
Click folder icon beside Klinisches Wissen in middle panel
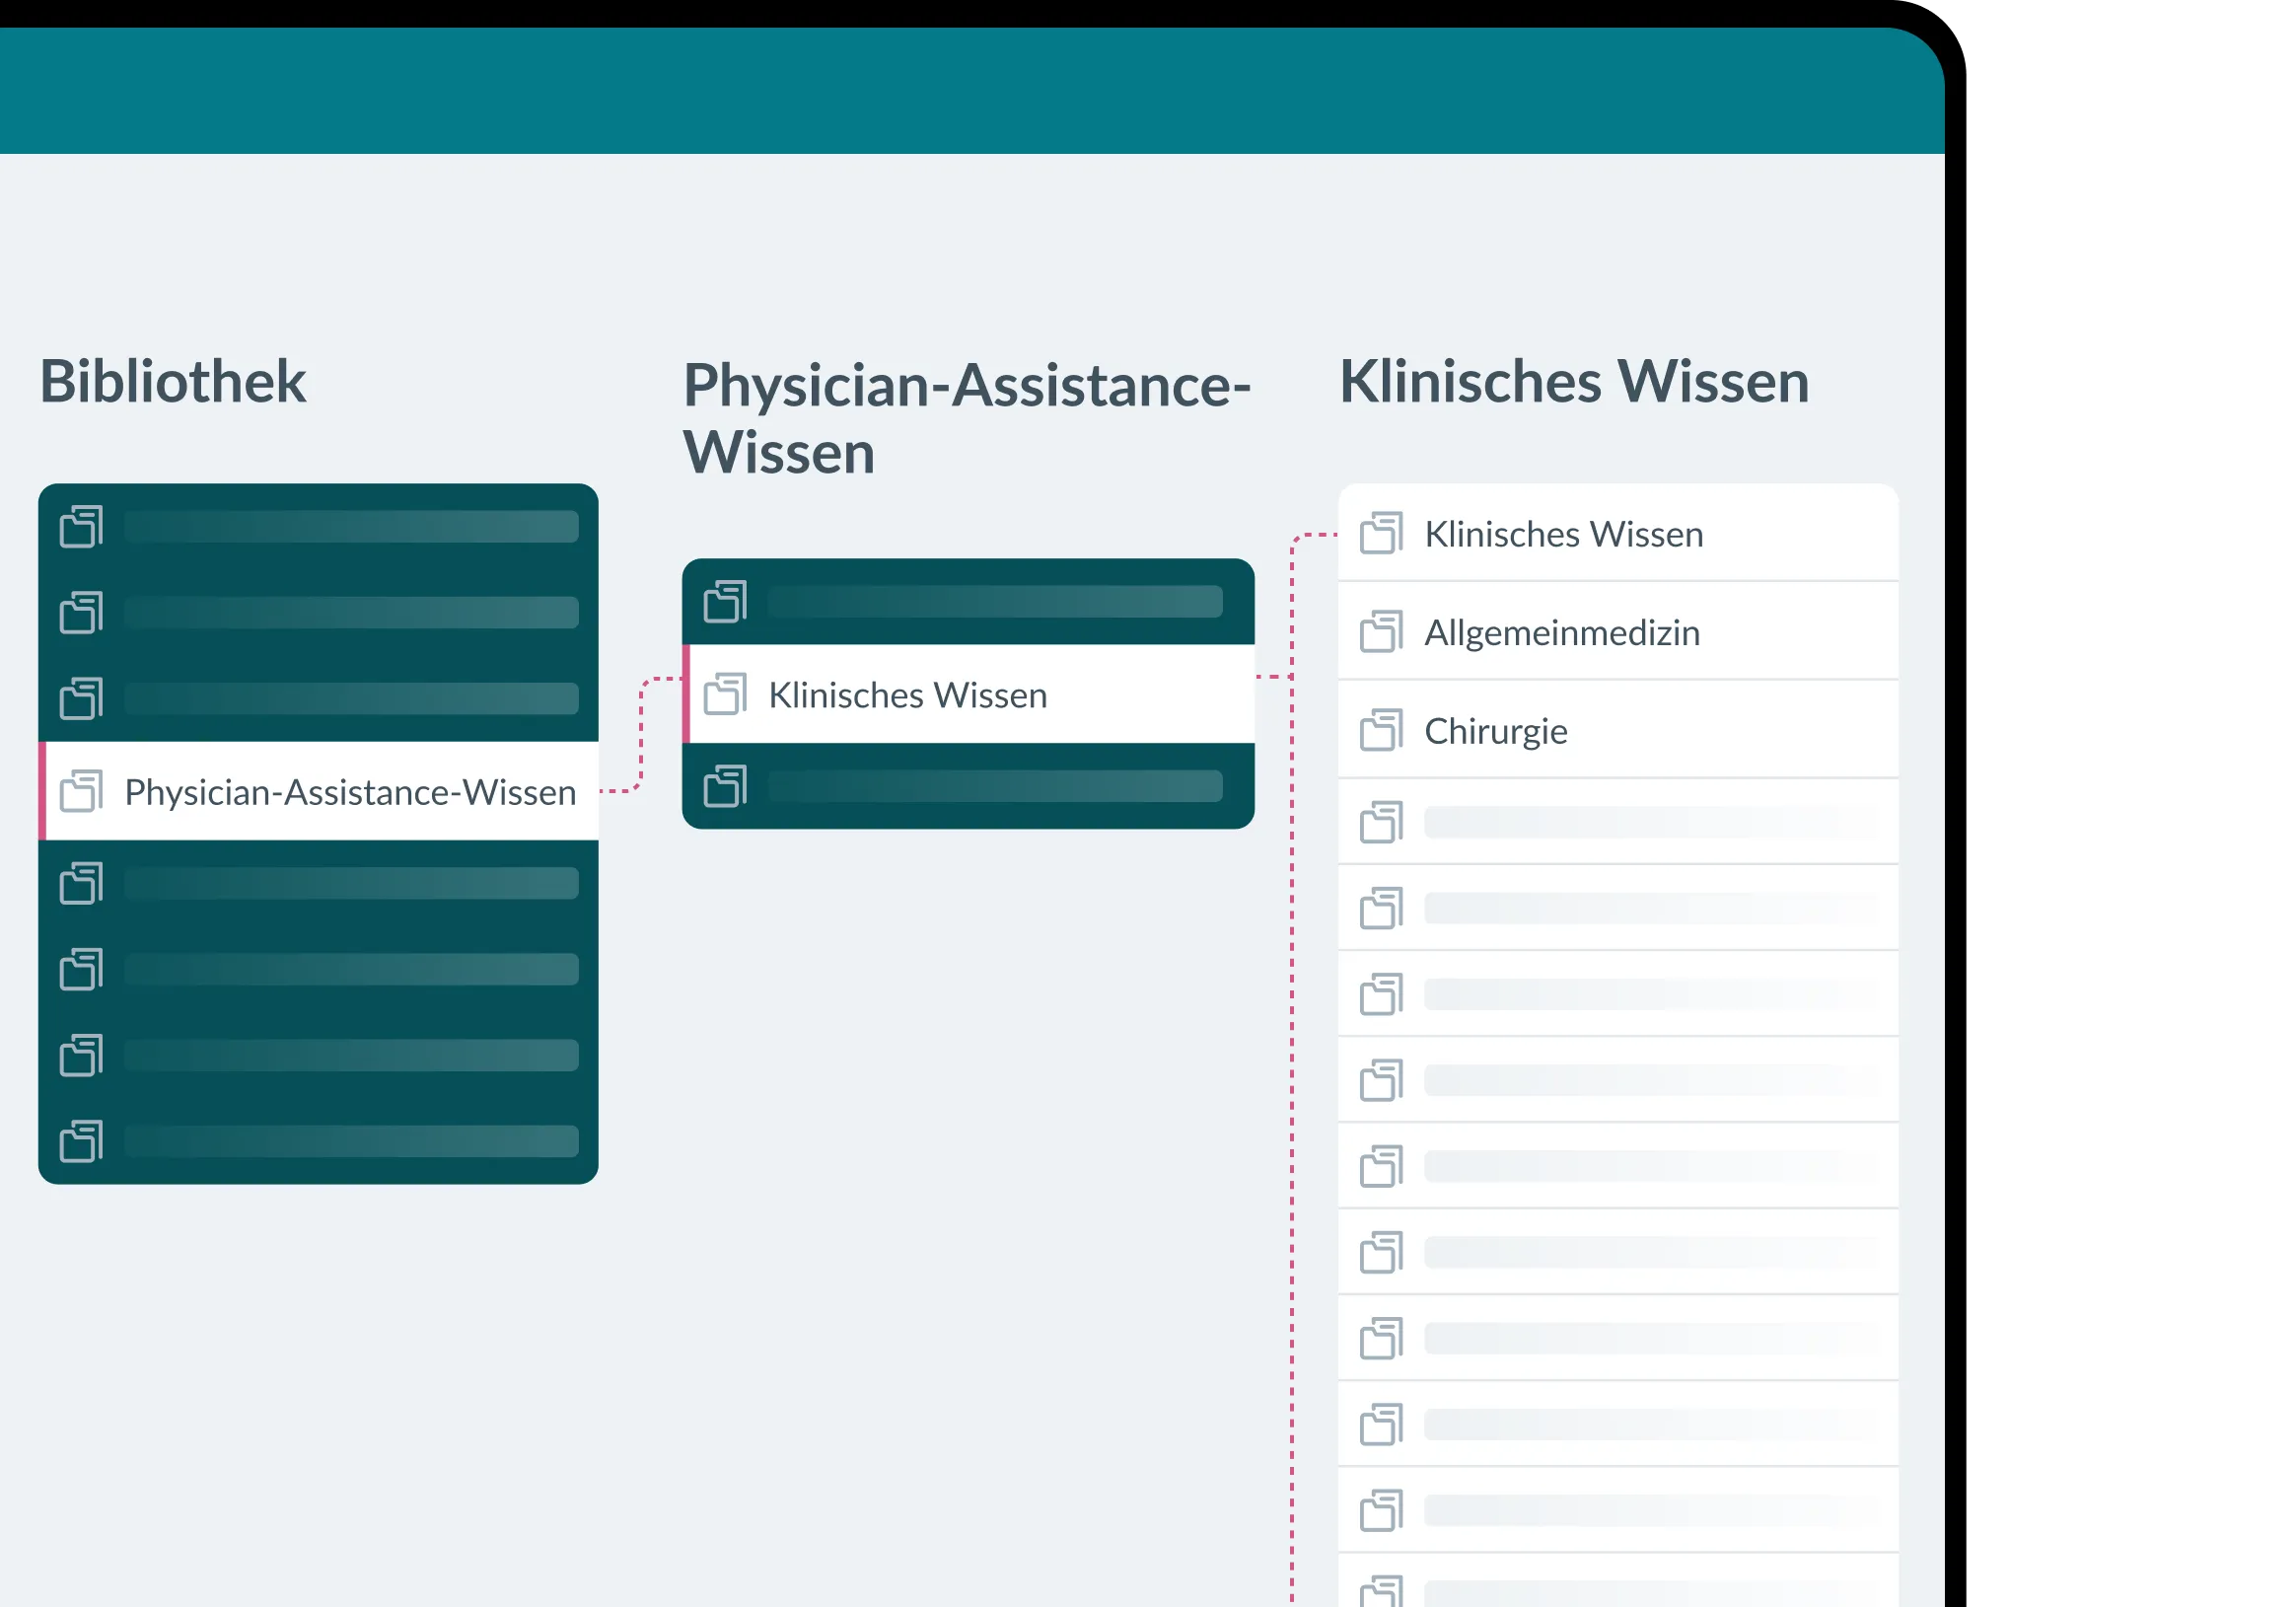(725, 694)
